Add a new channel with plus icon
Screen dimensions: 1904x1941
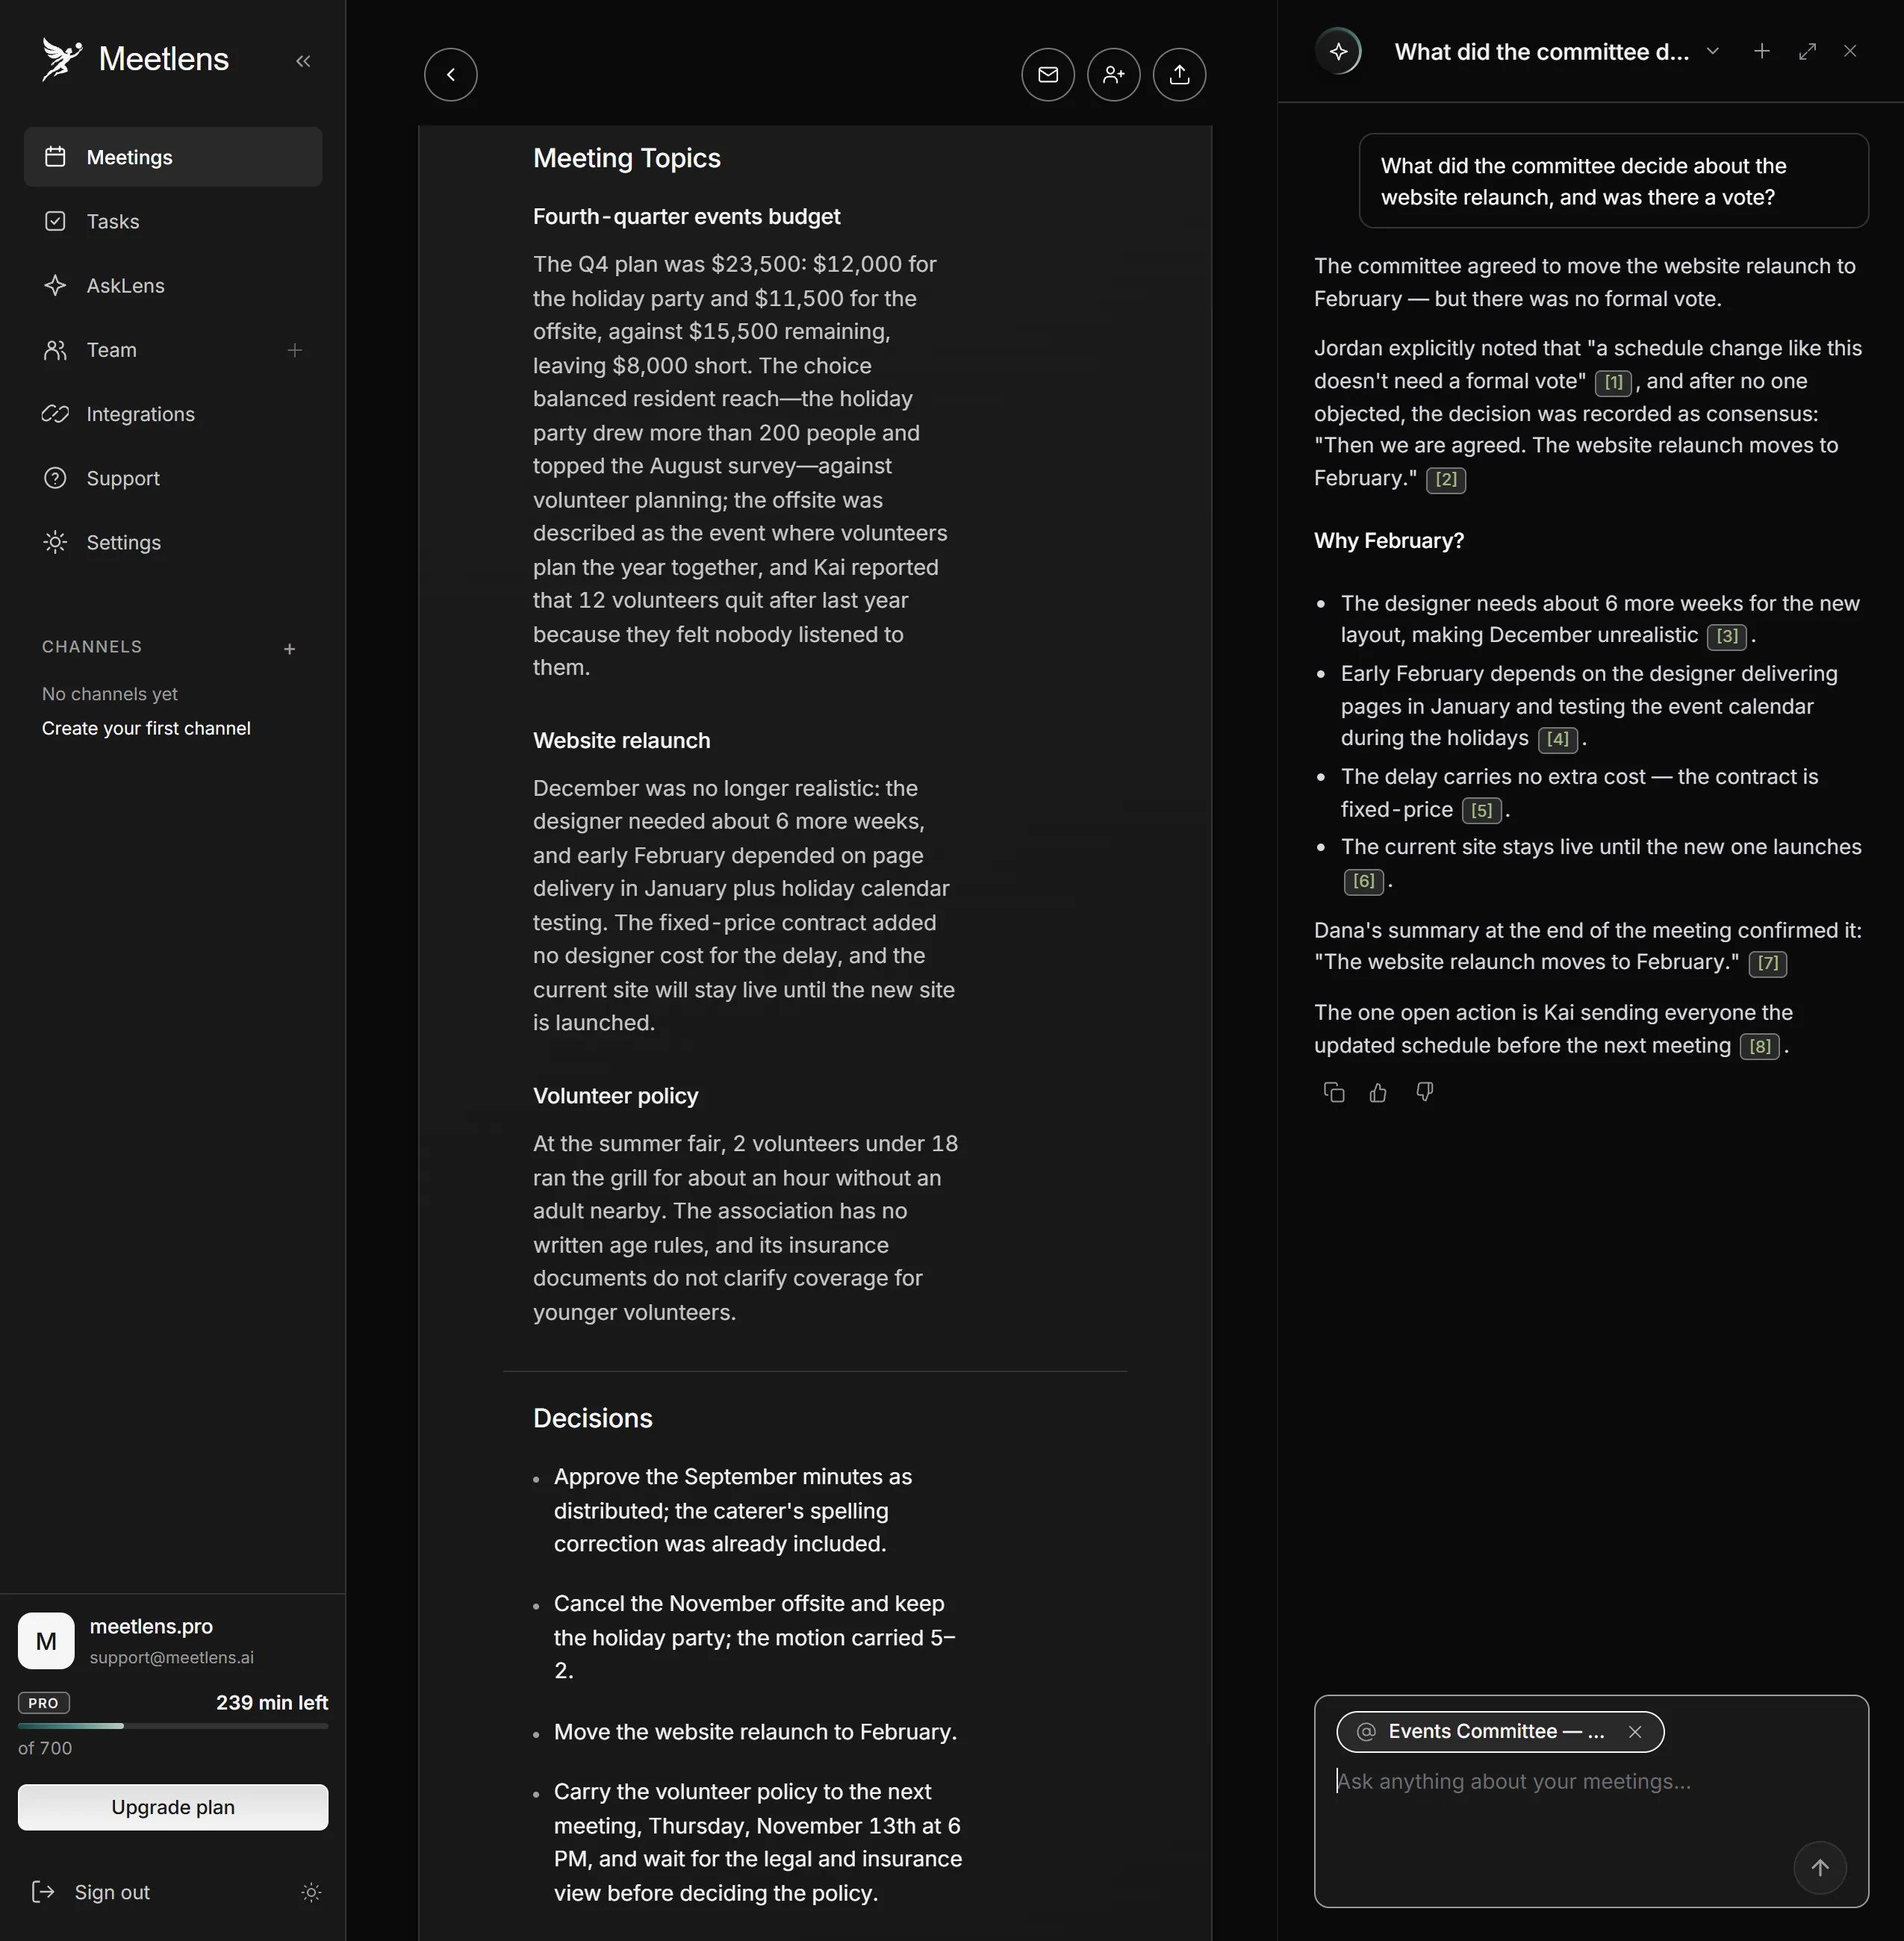click(x=290, y=649)
